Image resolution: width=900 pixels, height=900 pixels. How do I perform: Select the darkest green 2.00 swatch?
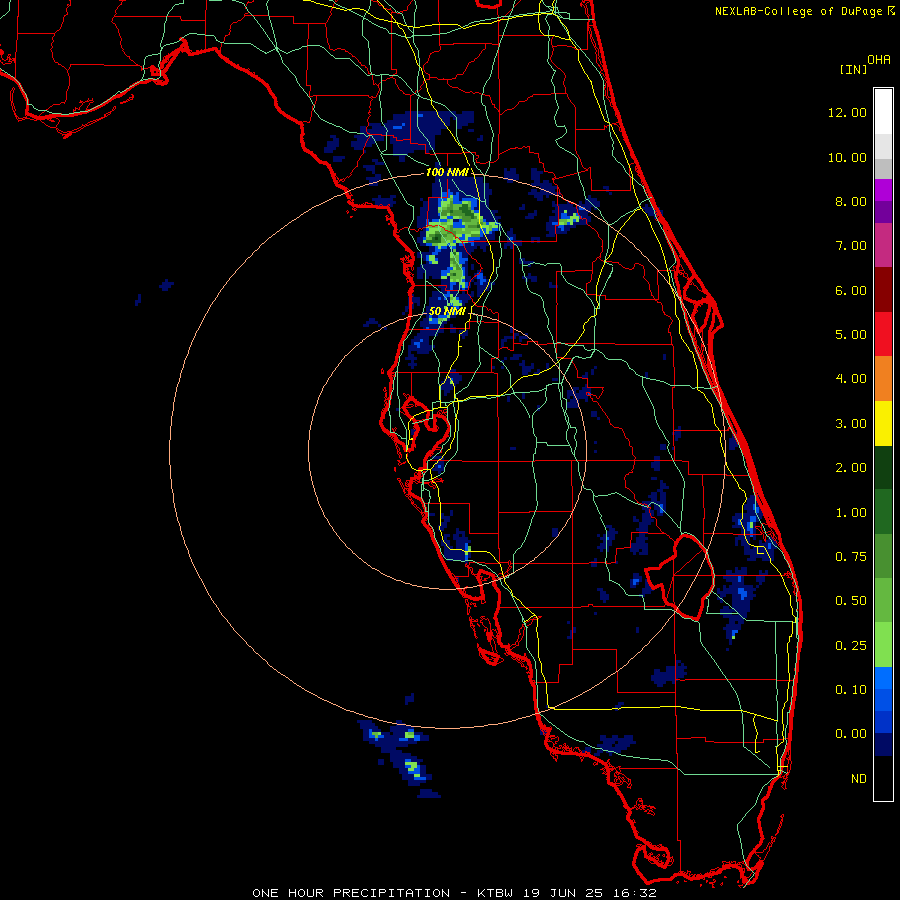[883, 468]
